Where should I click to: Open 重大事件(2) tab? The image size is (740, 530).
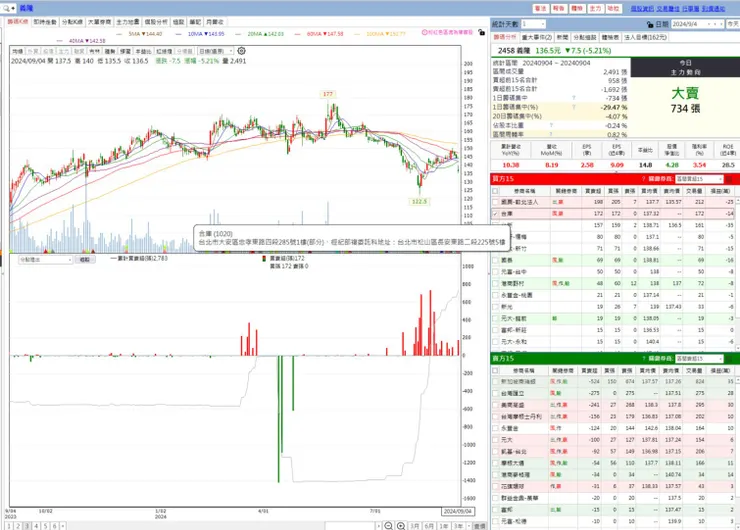537,37
